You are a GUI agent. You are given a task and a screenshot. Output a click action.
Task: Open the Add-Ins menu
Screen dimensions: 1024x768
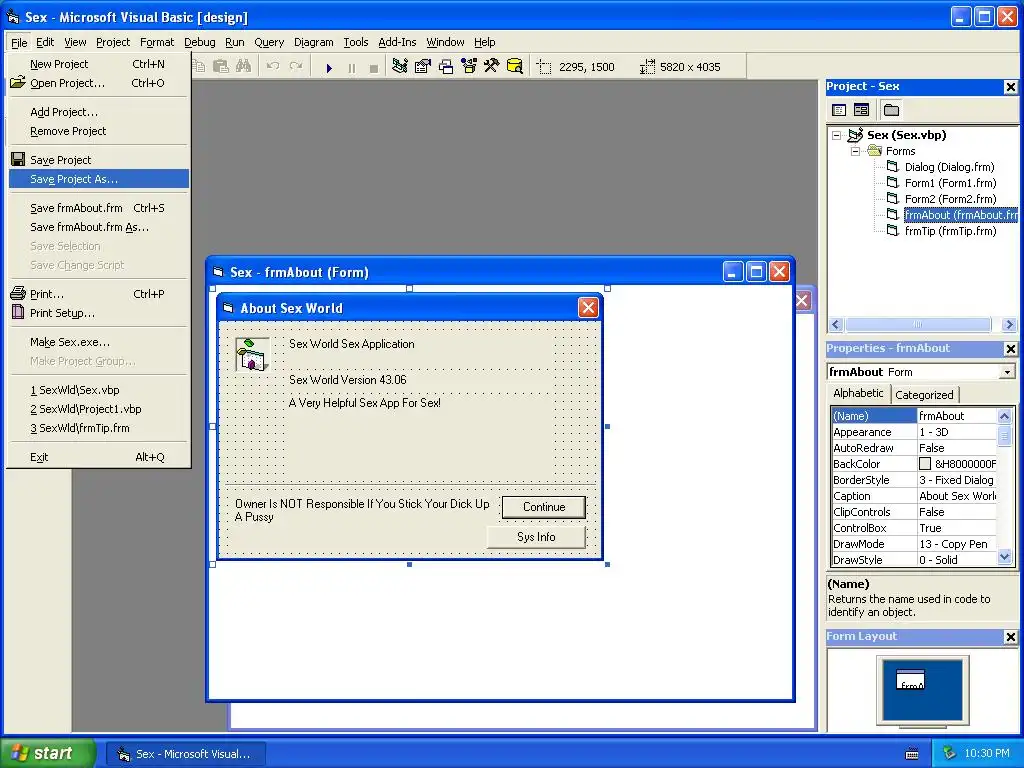[397, 42]
